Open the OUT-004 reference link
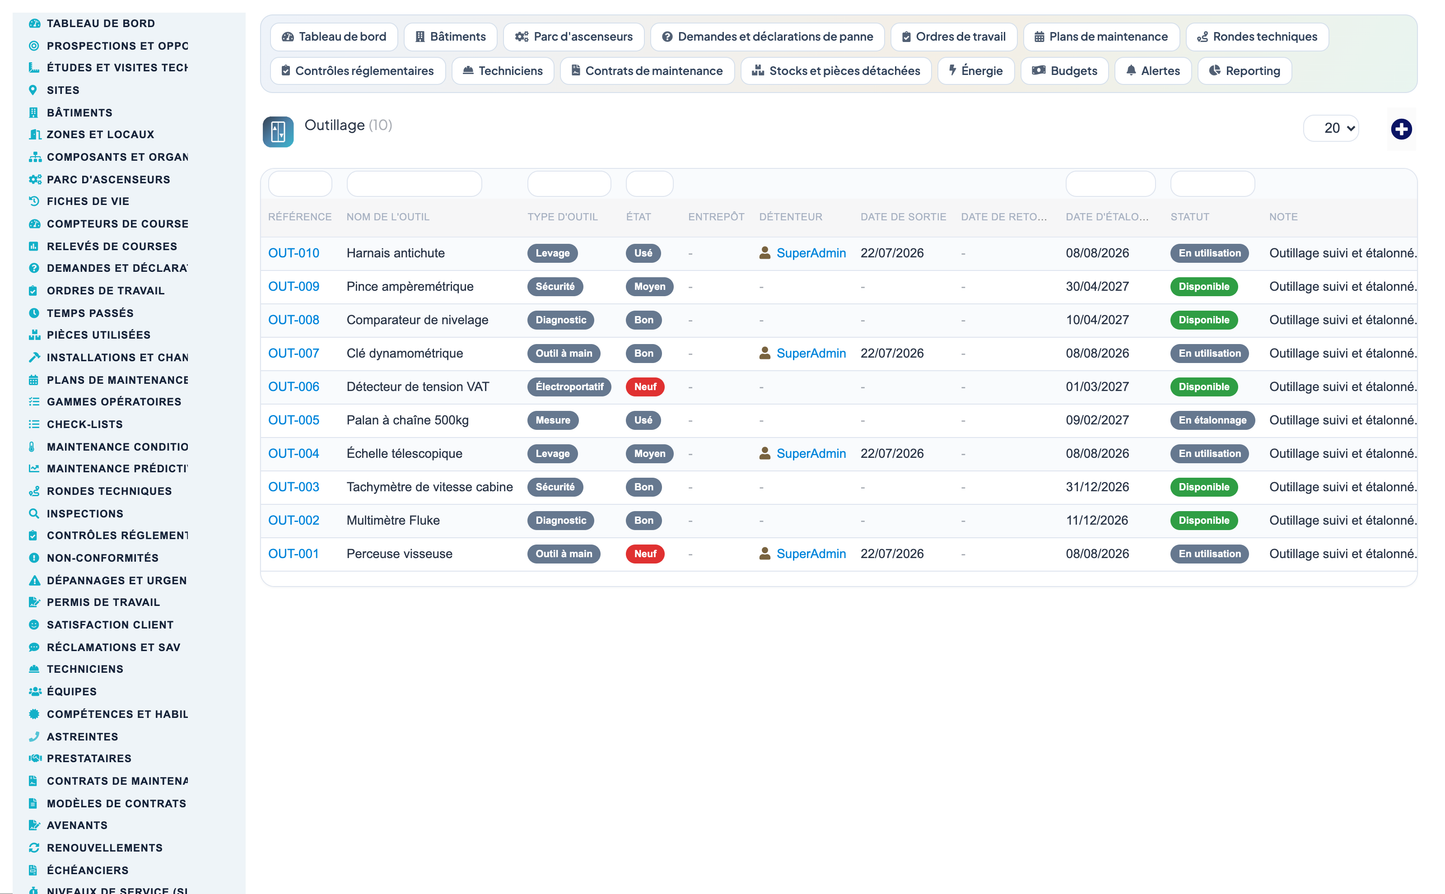The image size is (1445, 894). tap(294, 453)
